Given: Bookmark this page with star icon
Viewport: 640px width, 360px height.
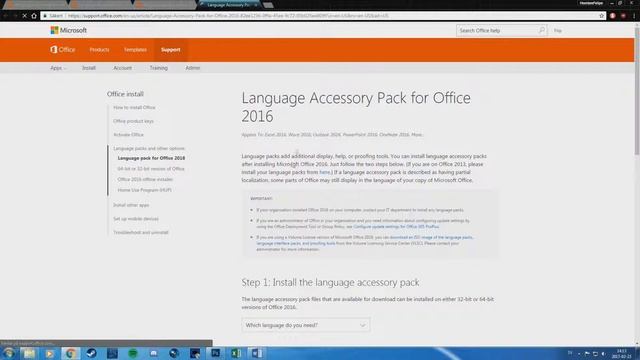Looking at the screenshot, I should [601, 16].
